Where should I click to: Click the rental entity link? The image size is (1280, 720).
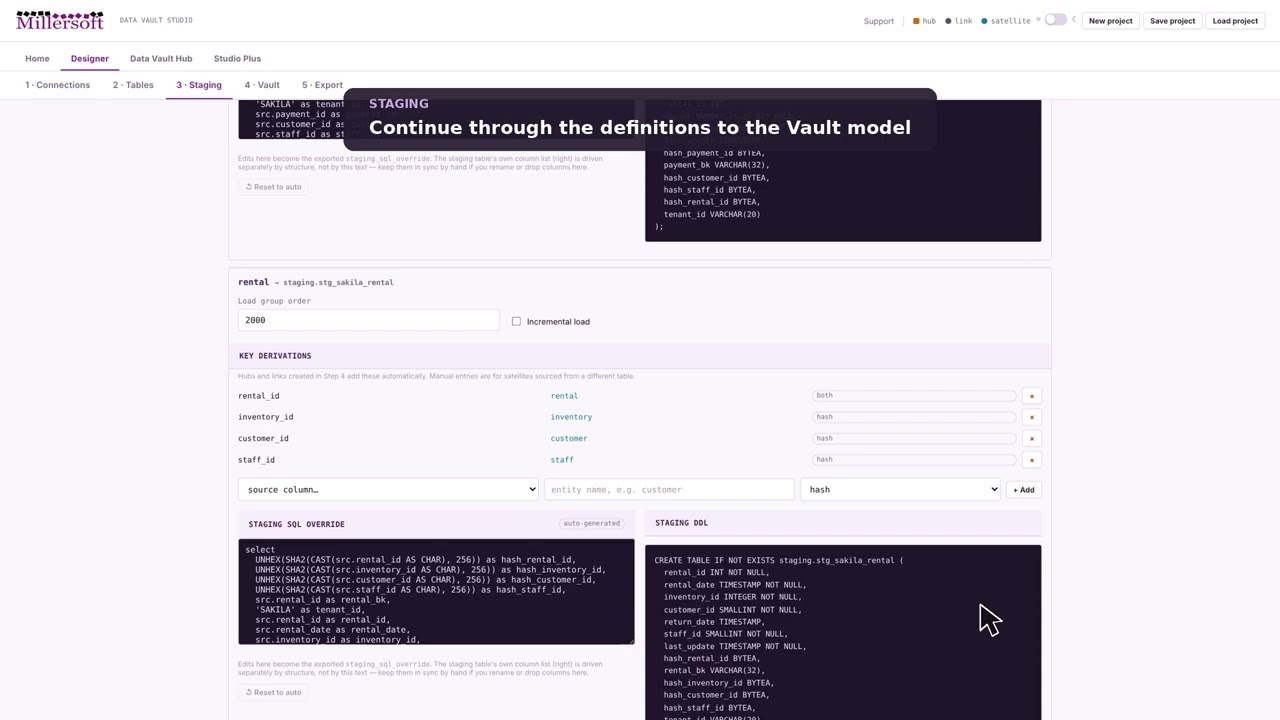(564, 396)
